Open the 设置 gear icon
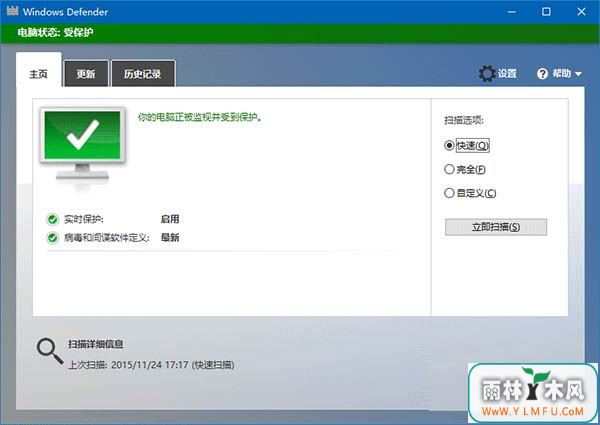600x425 pixels. pos(487,73)
